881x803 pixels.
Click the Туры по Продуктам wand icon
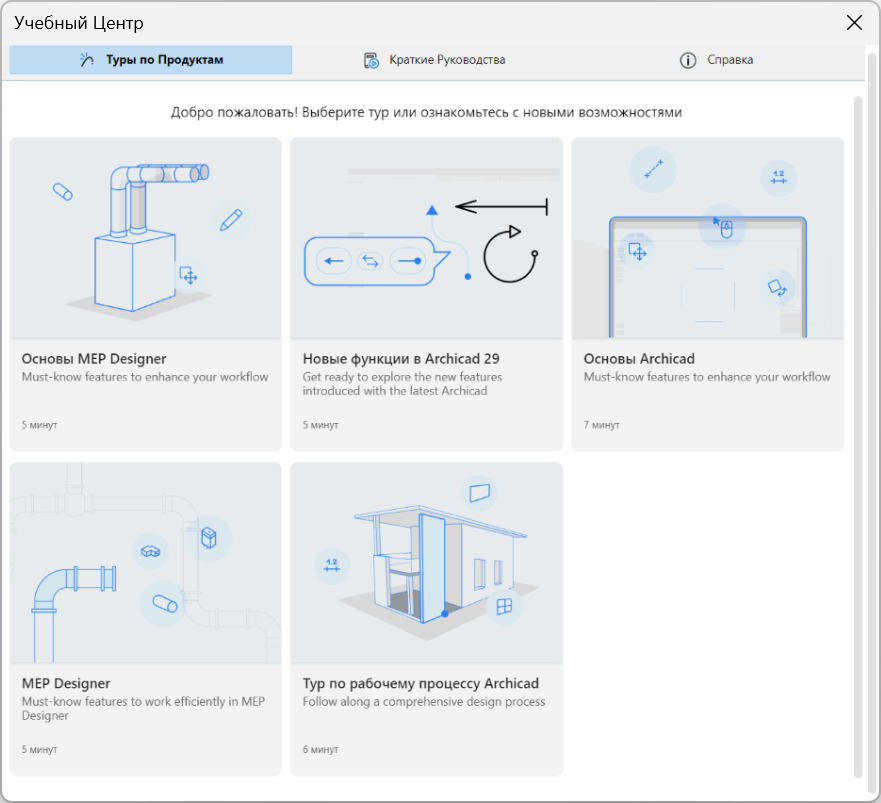(87, 60)
